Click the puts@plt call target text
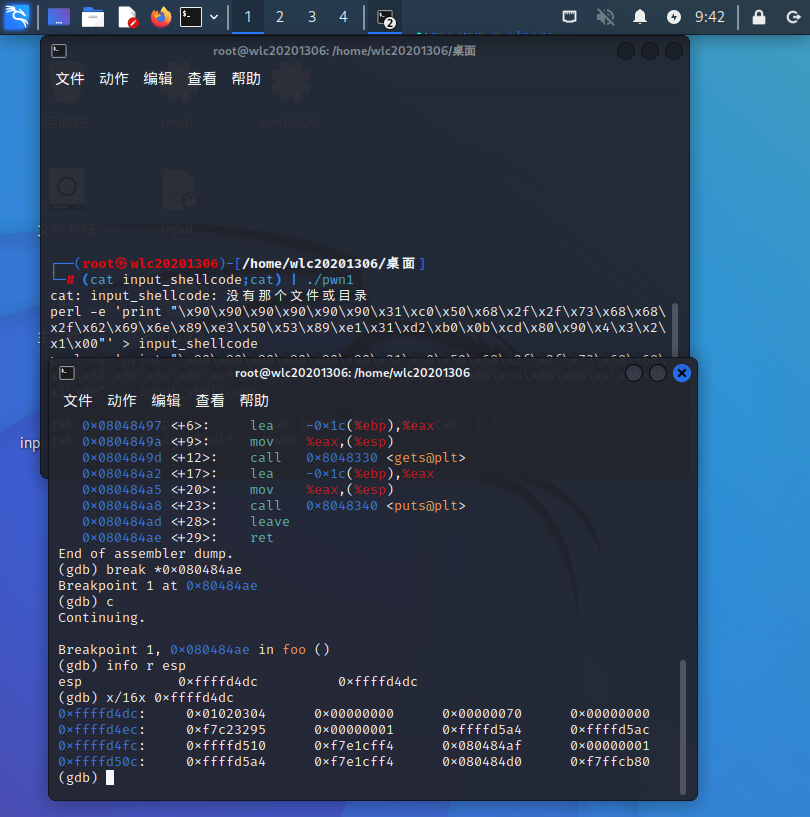The image size is (810, 817). (x=426, y=505)
